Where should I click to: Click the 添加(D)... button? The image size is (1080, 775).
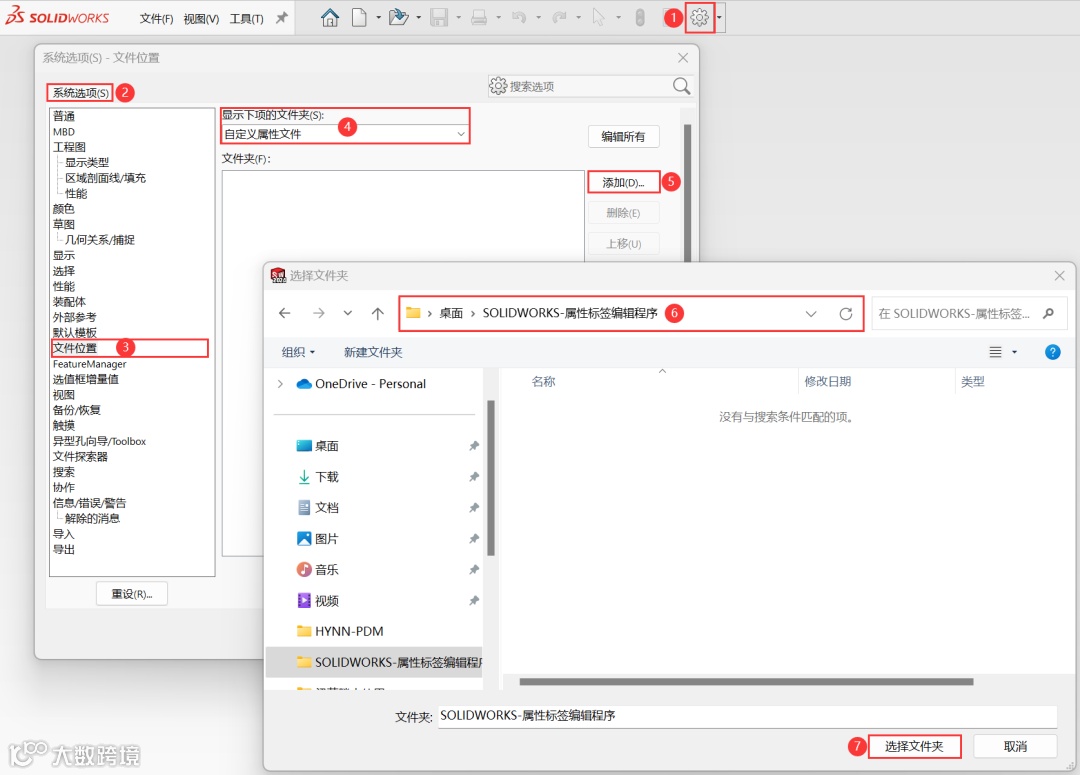623,183
